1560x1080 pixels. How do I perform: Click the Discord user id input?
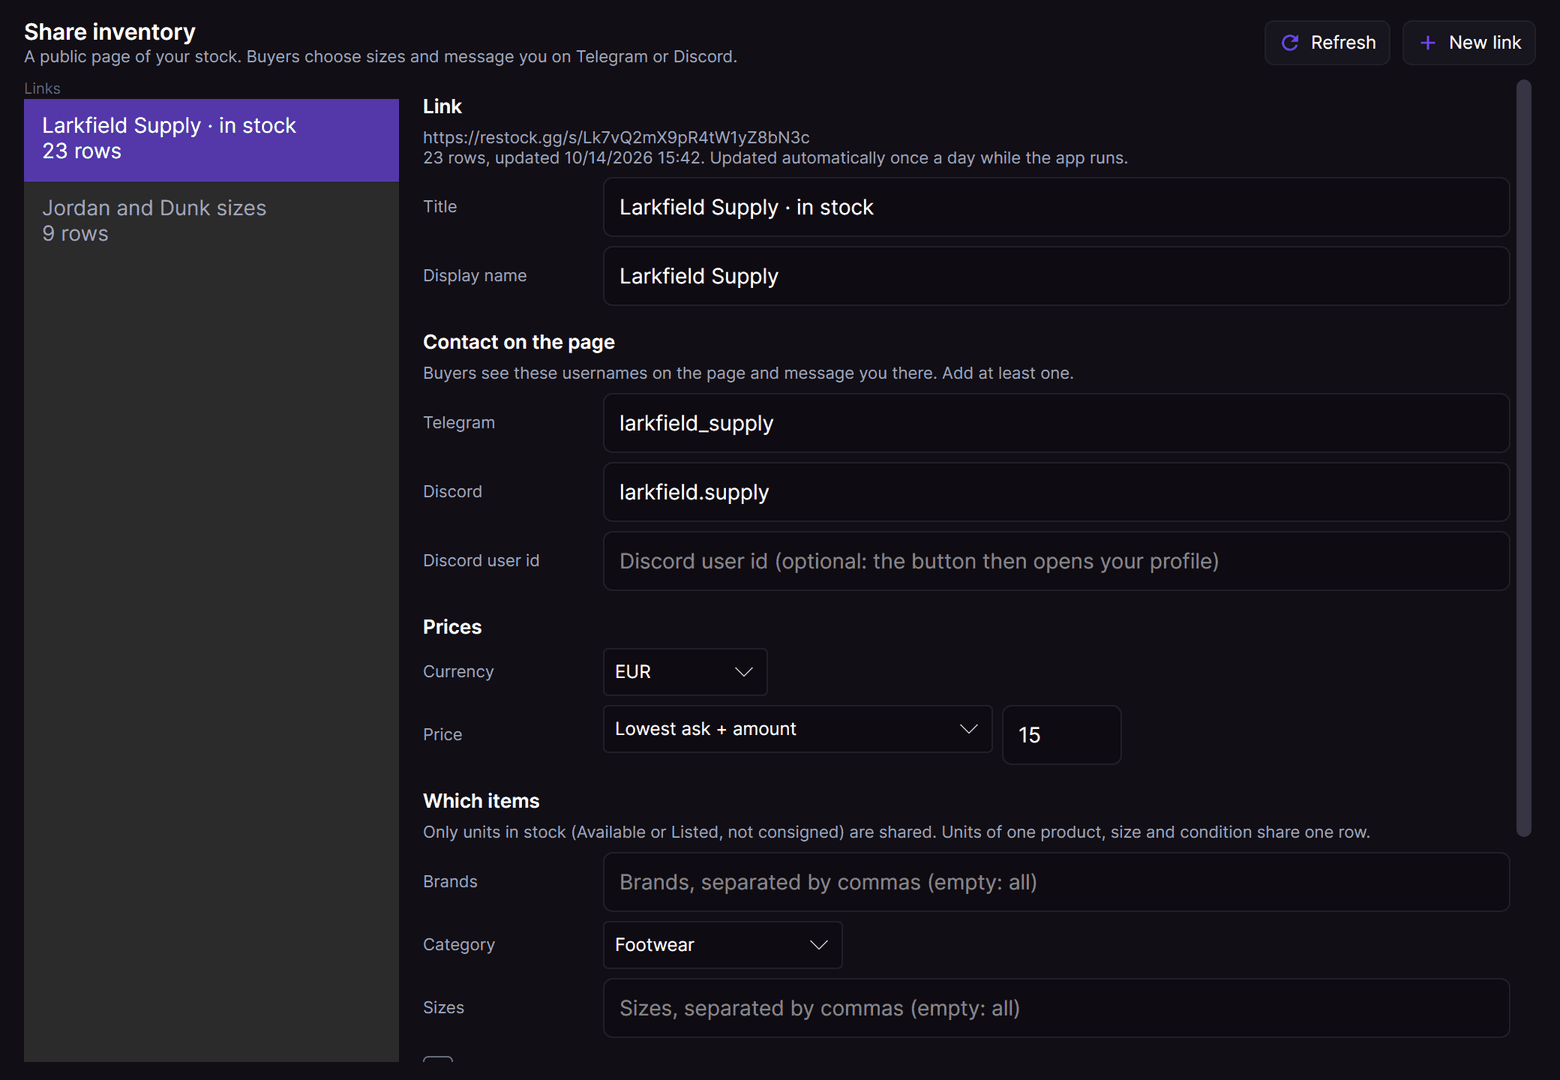(x=1056, y=561)
